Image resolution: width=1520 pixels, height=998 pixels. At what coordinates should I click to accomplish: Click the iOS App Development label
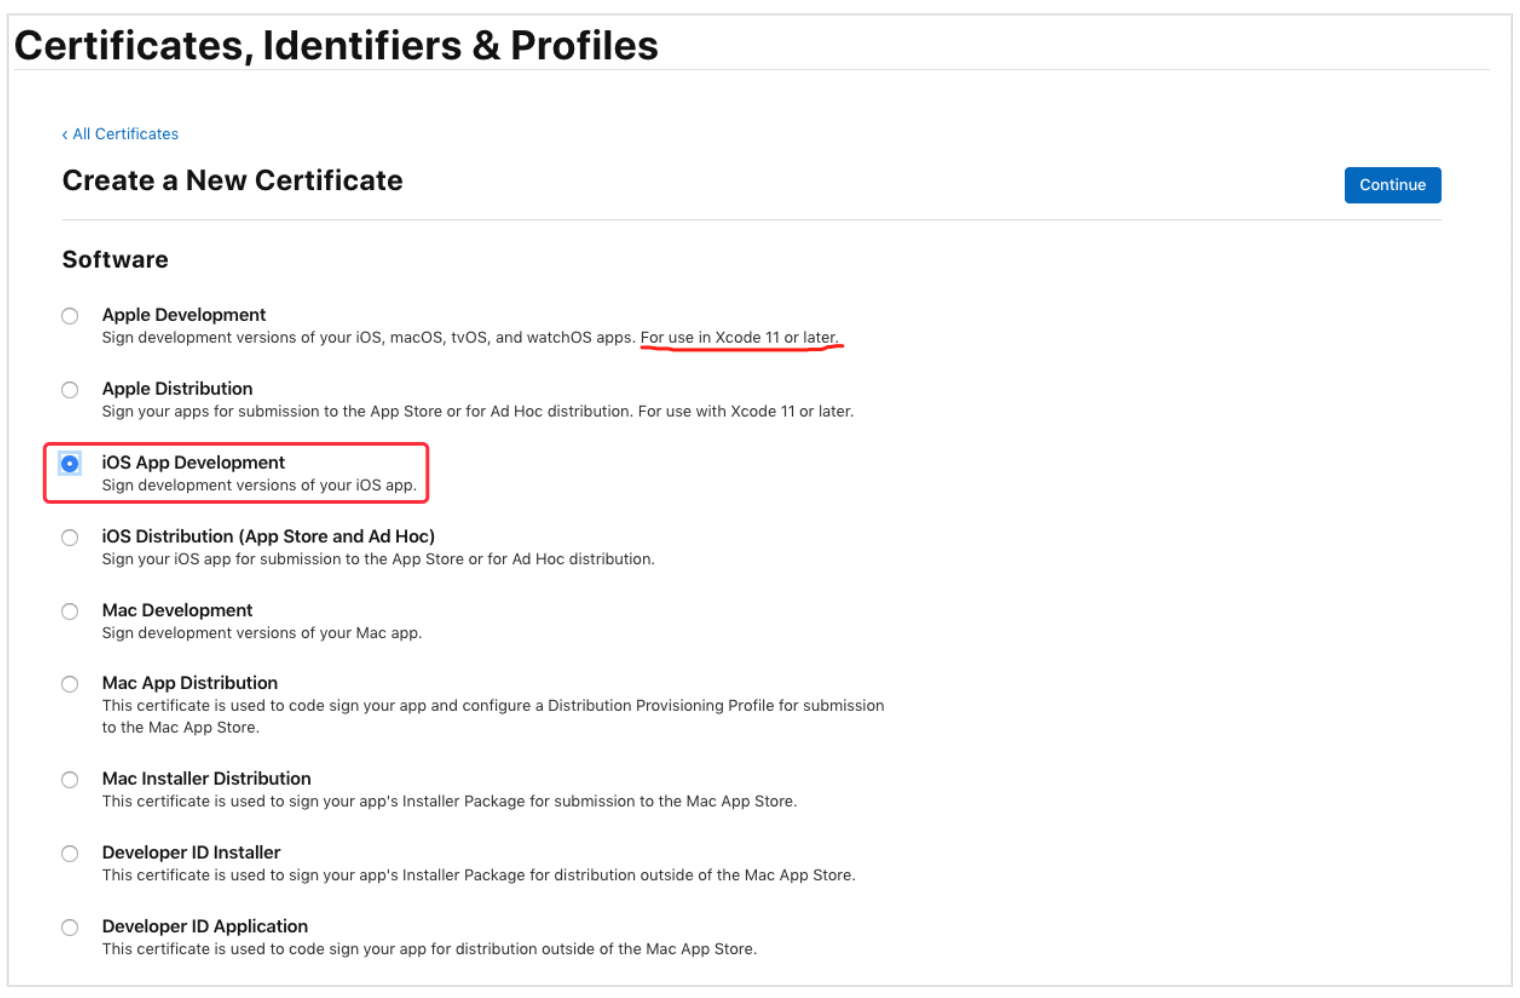[193, 463]
